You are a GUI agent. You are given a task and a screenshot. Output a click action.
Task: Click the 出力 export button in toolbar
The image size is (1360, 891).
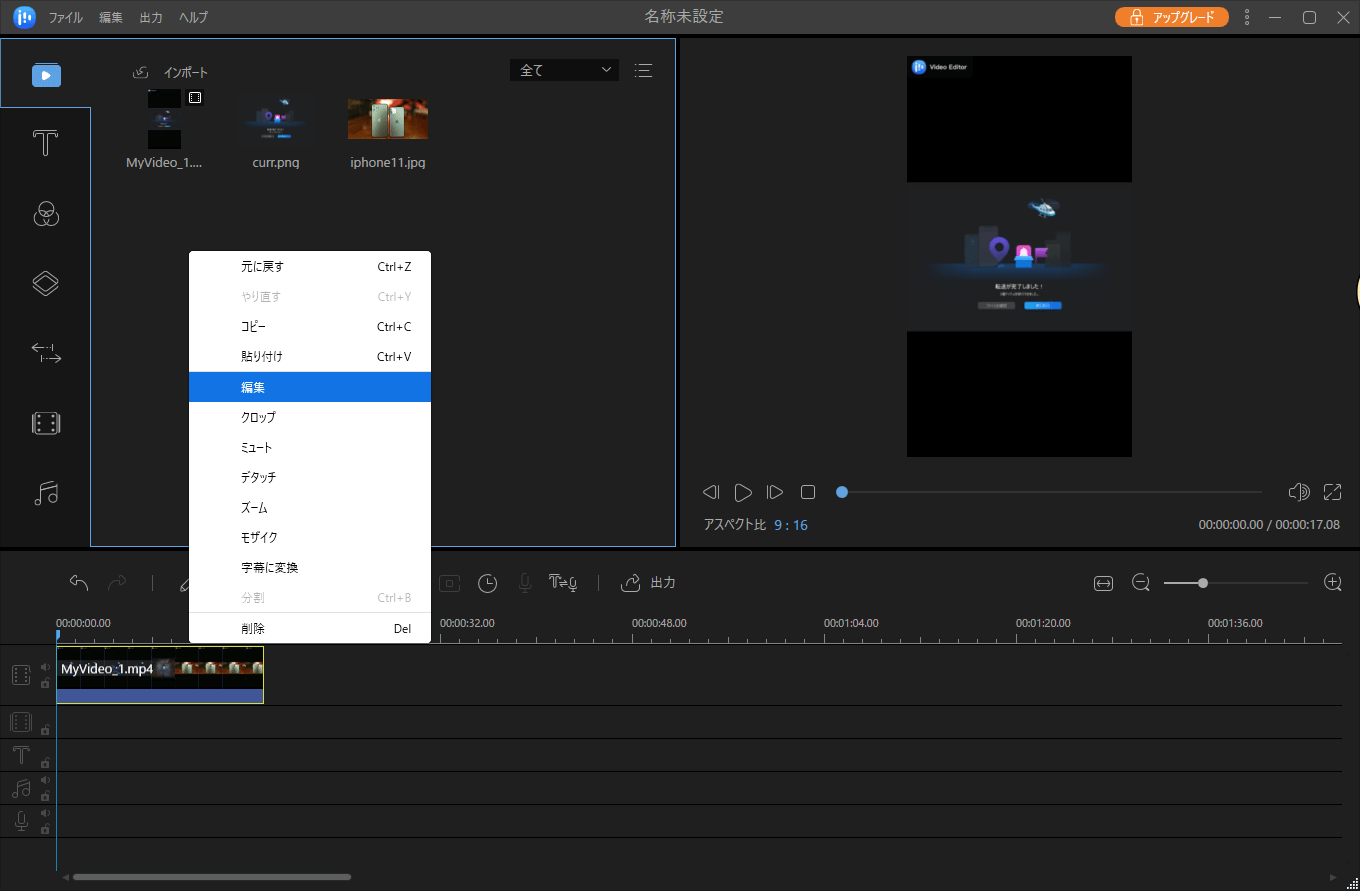[x=648, y=583]
